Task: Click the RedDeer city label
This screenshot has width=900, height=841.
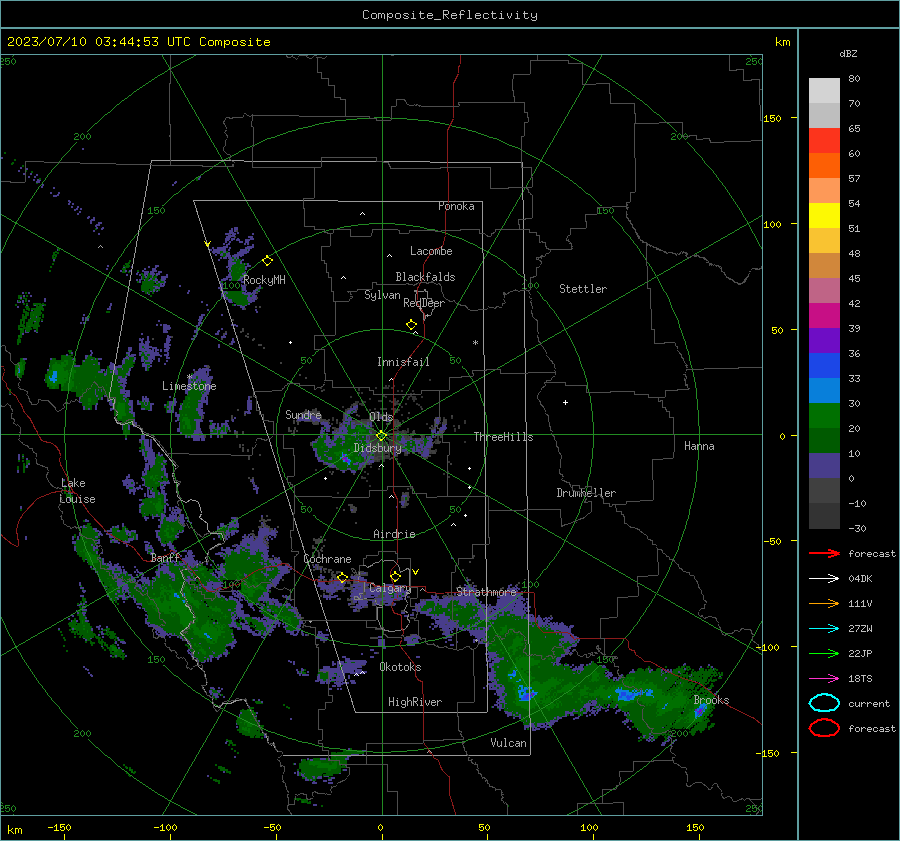Action: pyautogui.click(x=424, y=303)
